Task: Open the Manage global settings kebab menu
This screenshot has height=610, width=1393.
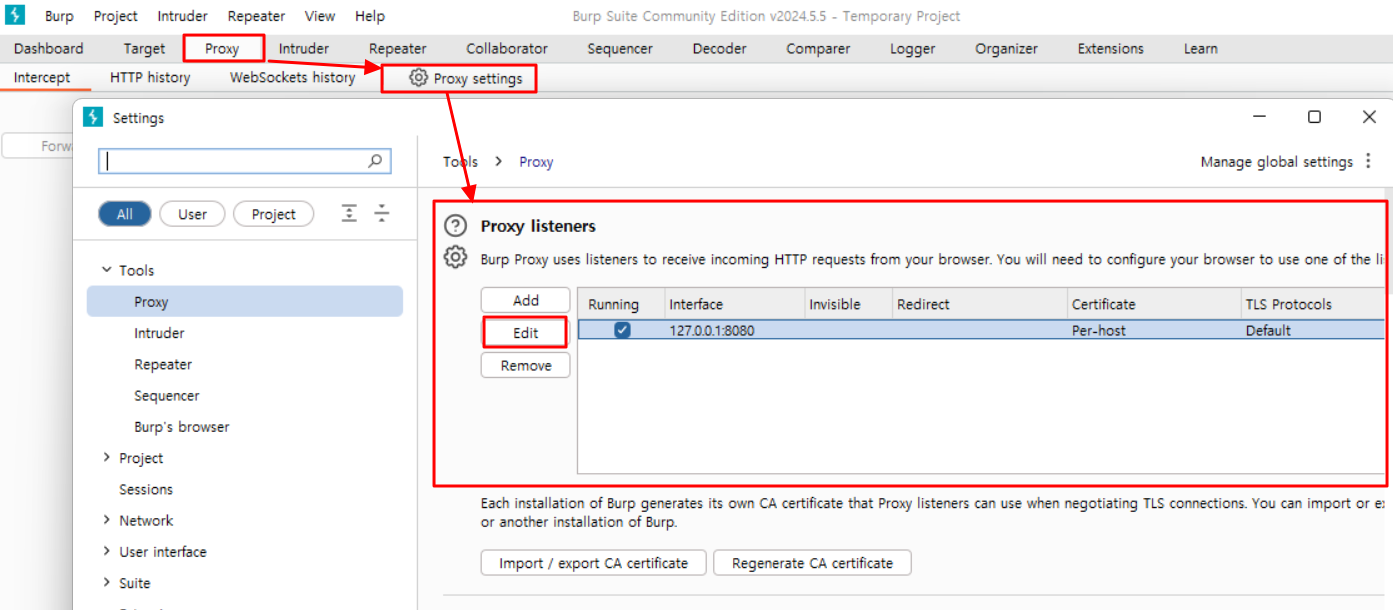Action: [1368, 162]
